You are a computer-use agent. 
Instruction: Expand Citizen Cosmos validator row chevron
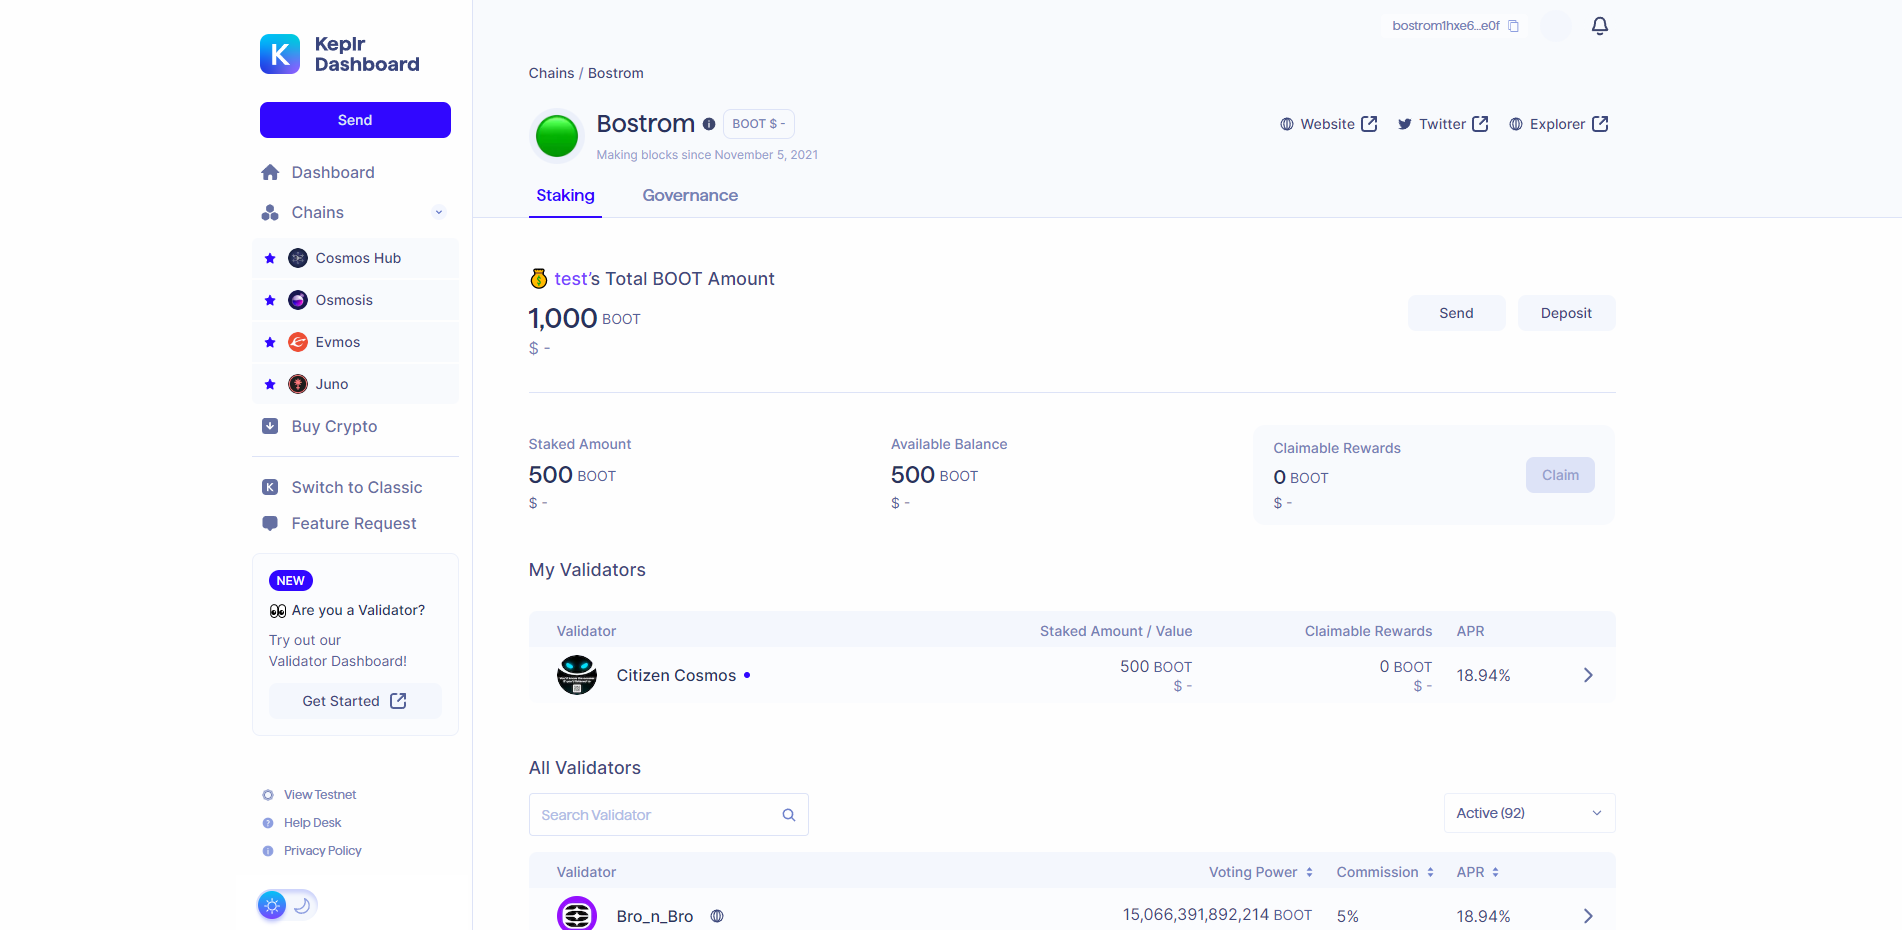(1588, 675)
